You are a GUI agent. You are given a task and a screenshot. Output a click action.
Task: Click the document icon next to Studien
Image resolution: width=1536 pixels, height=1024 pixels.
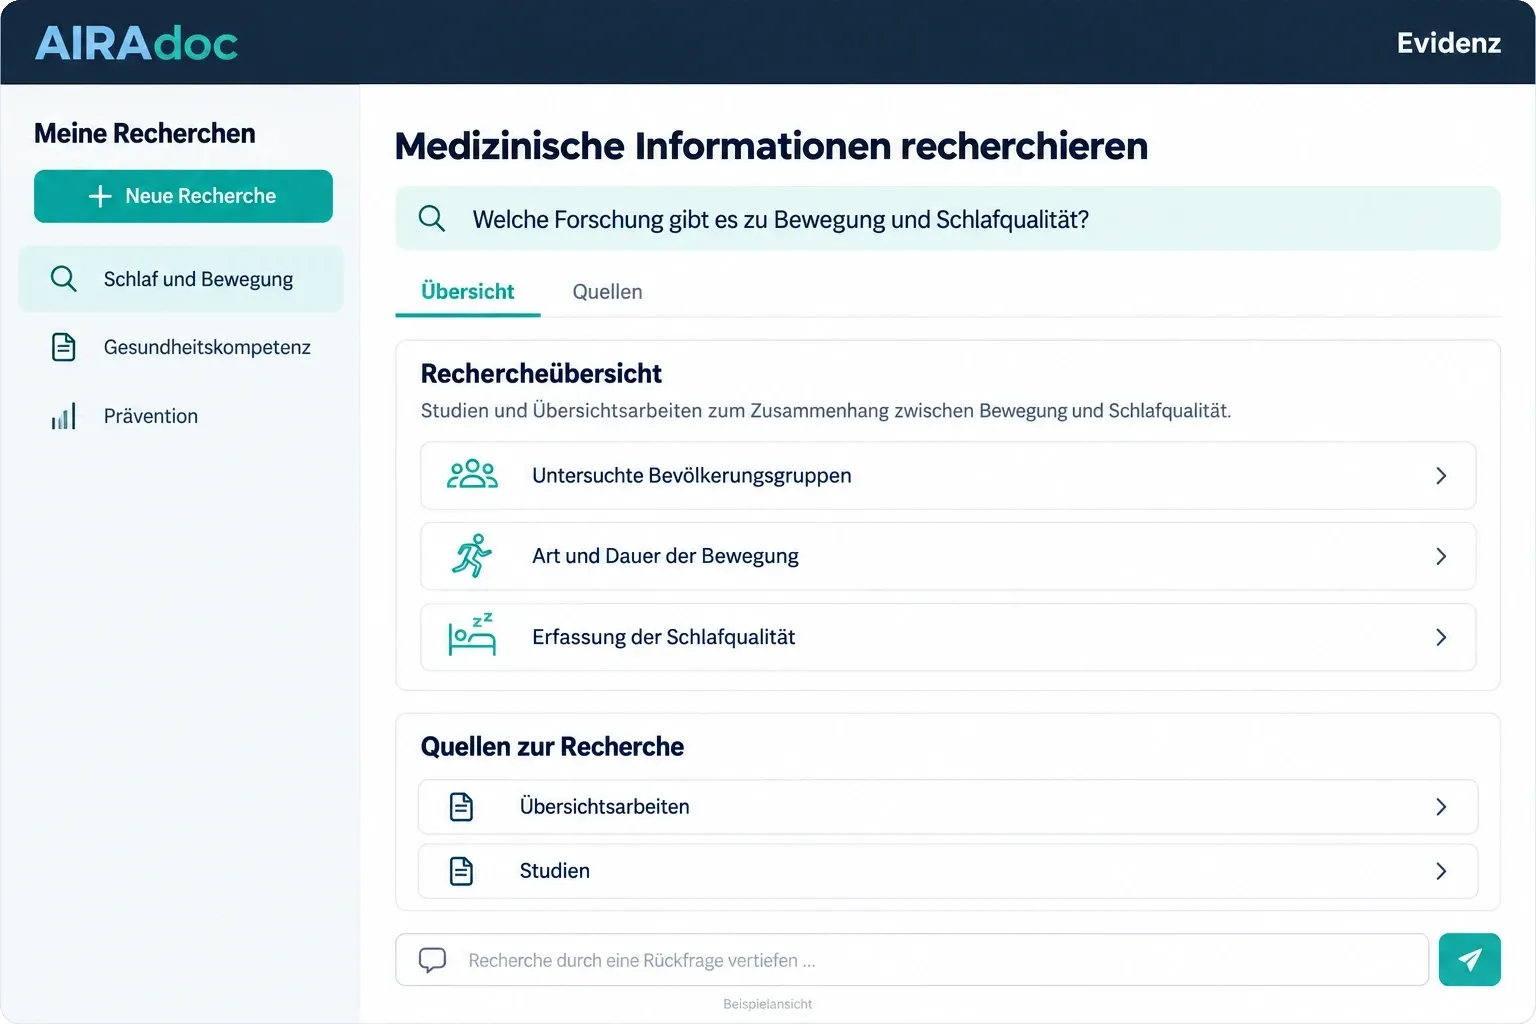pyautogui.click(x=461, y=871)
